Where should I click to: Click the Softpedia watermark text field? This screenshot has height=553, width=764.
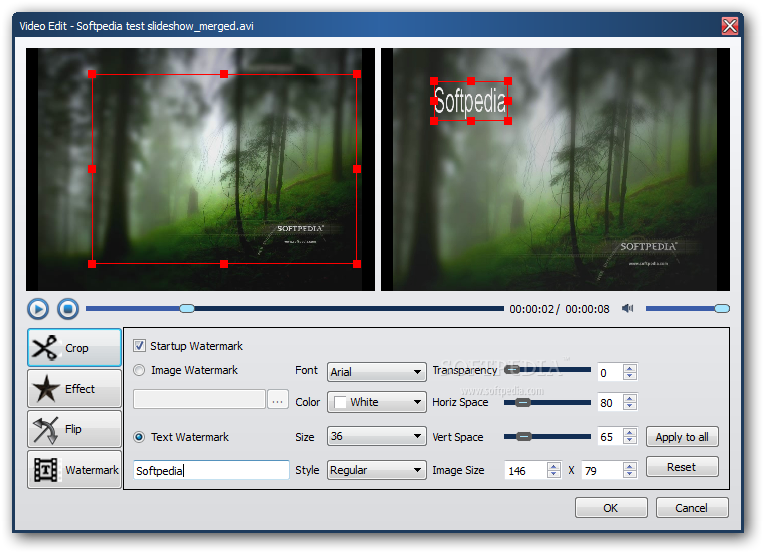point(211,470)
